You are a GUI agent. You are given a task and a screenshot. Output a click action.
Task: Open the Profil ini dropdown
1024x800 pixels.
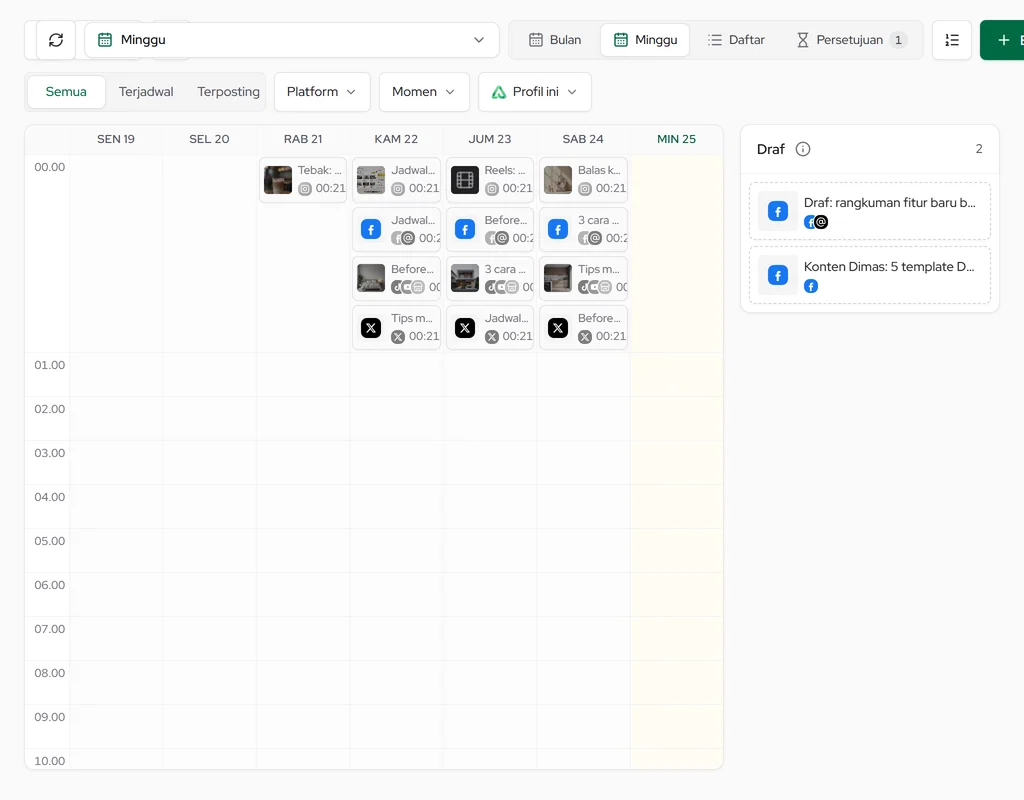(x=535, y=92)
